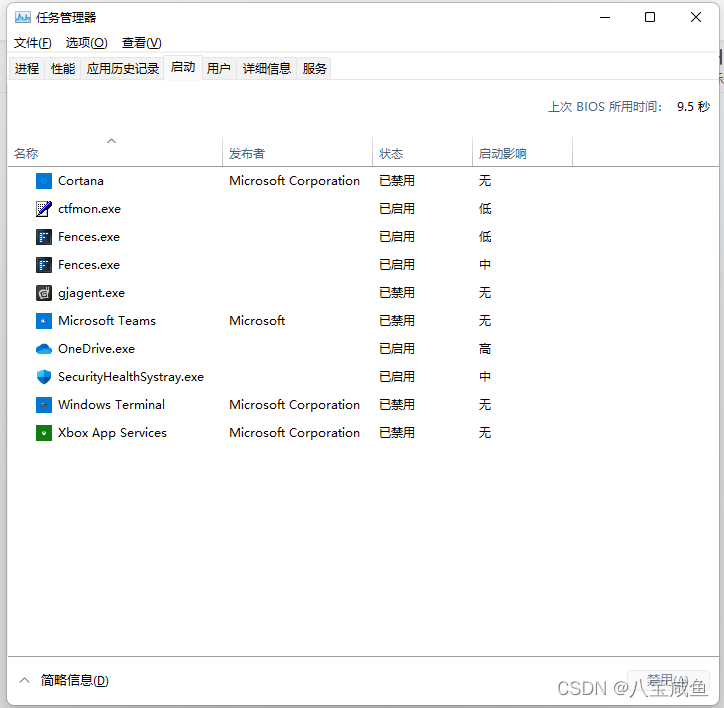
Task: Switch to the 性能 tab
Action: pyautogui.click(x=63, y=69)
